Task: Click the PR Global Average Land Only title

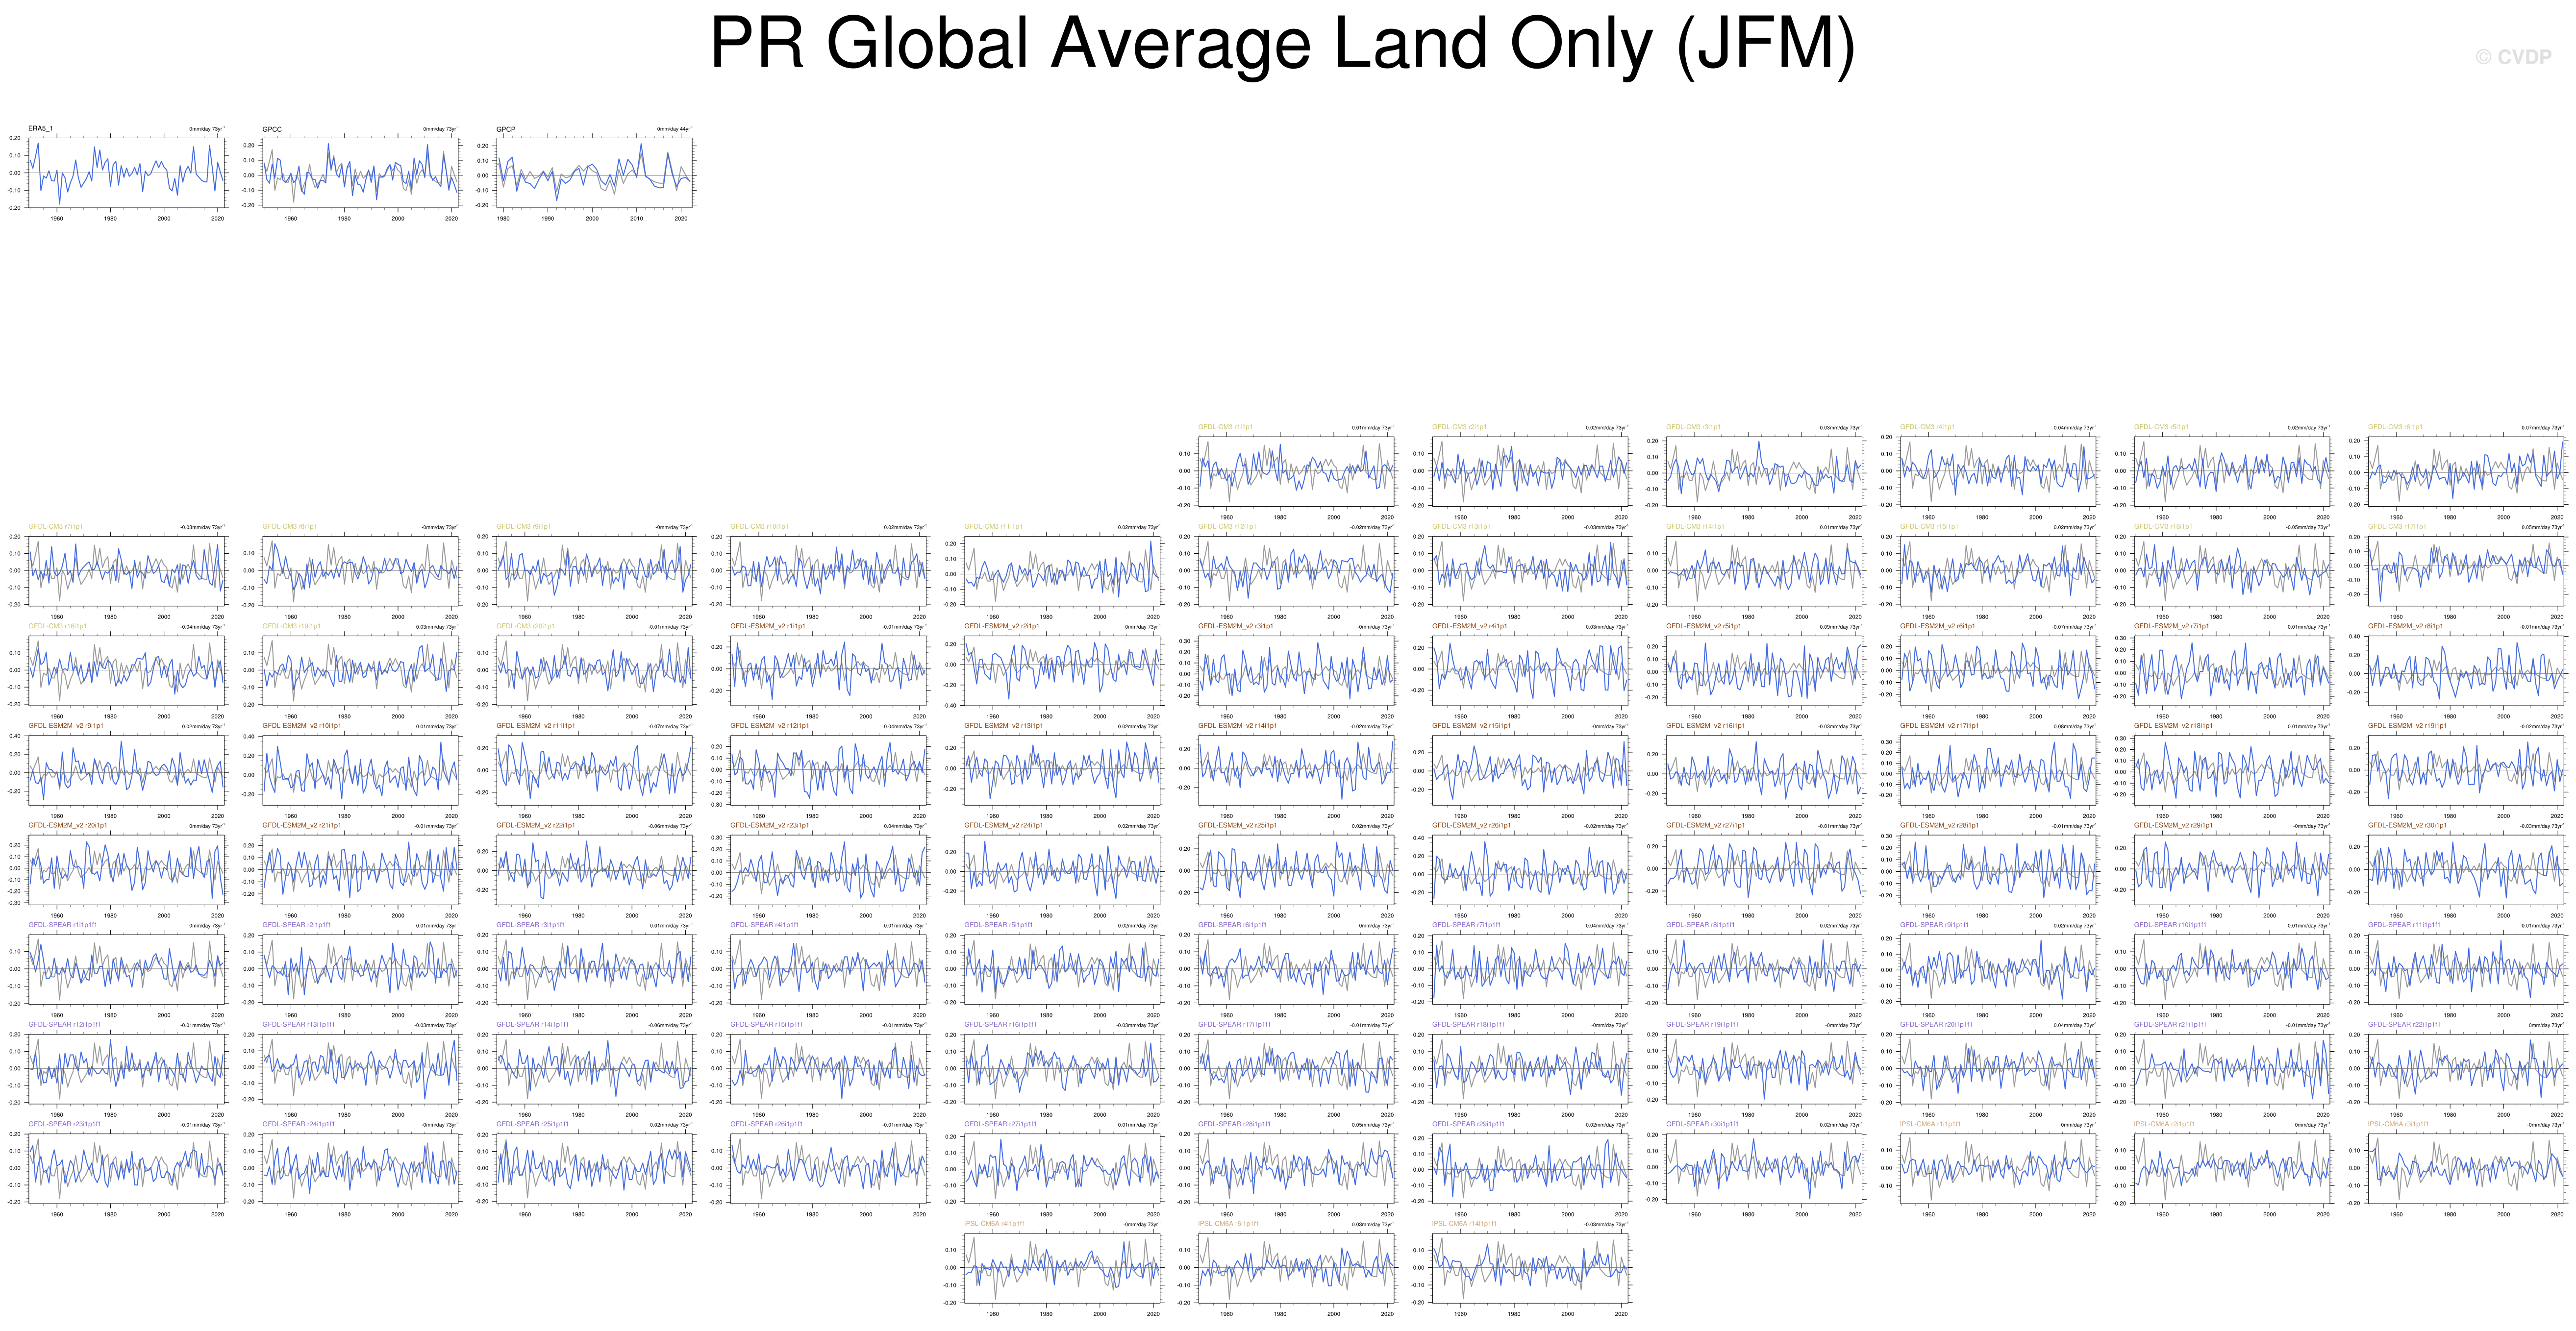Action: (1282, 45)
